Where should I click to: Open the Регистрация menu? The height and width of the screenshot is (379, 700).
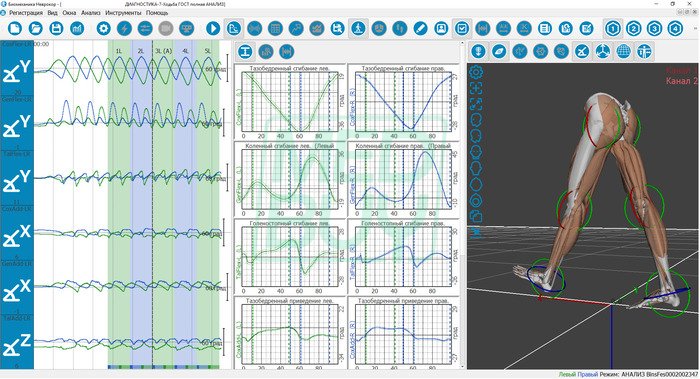[x=26, y=13]
